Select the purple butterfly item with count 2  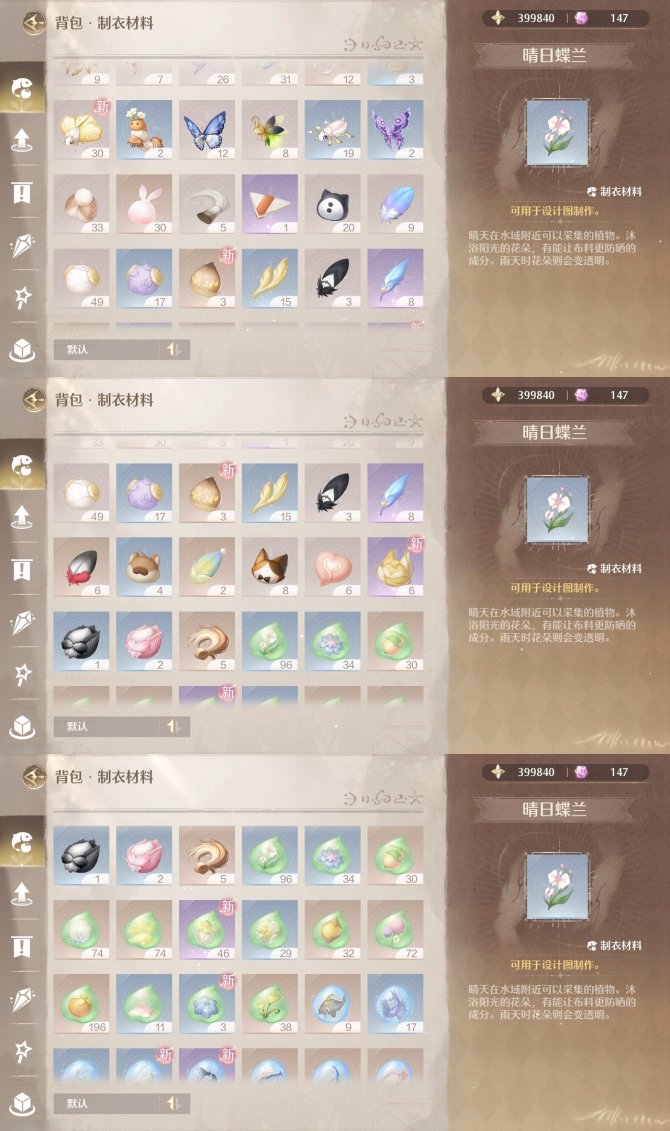point(395,130)
